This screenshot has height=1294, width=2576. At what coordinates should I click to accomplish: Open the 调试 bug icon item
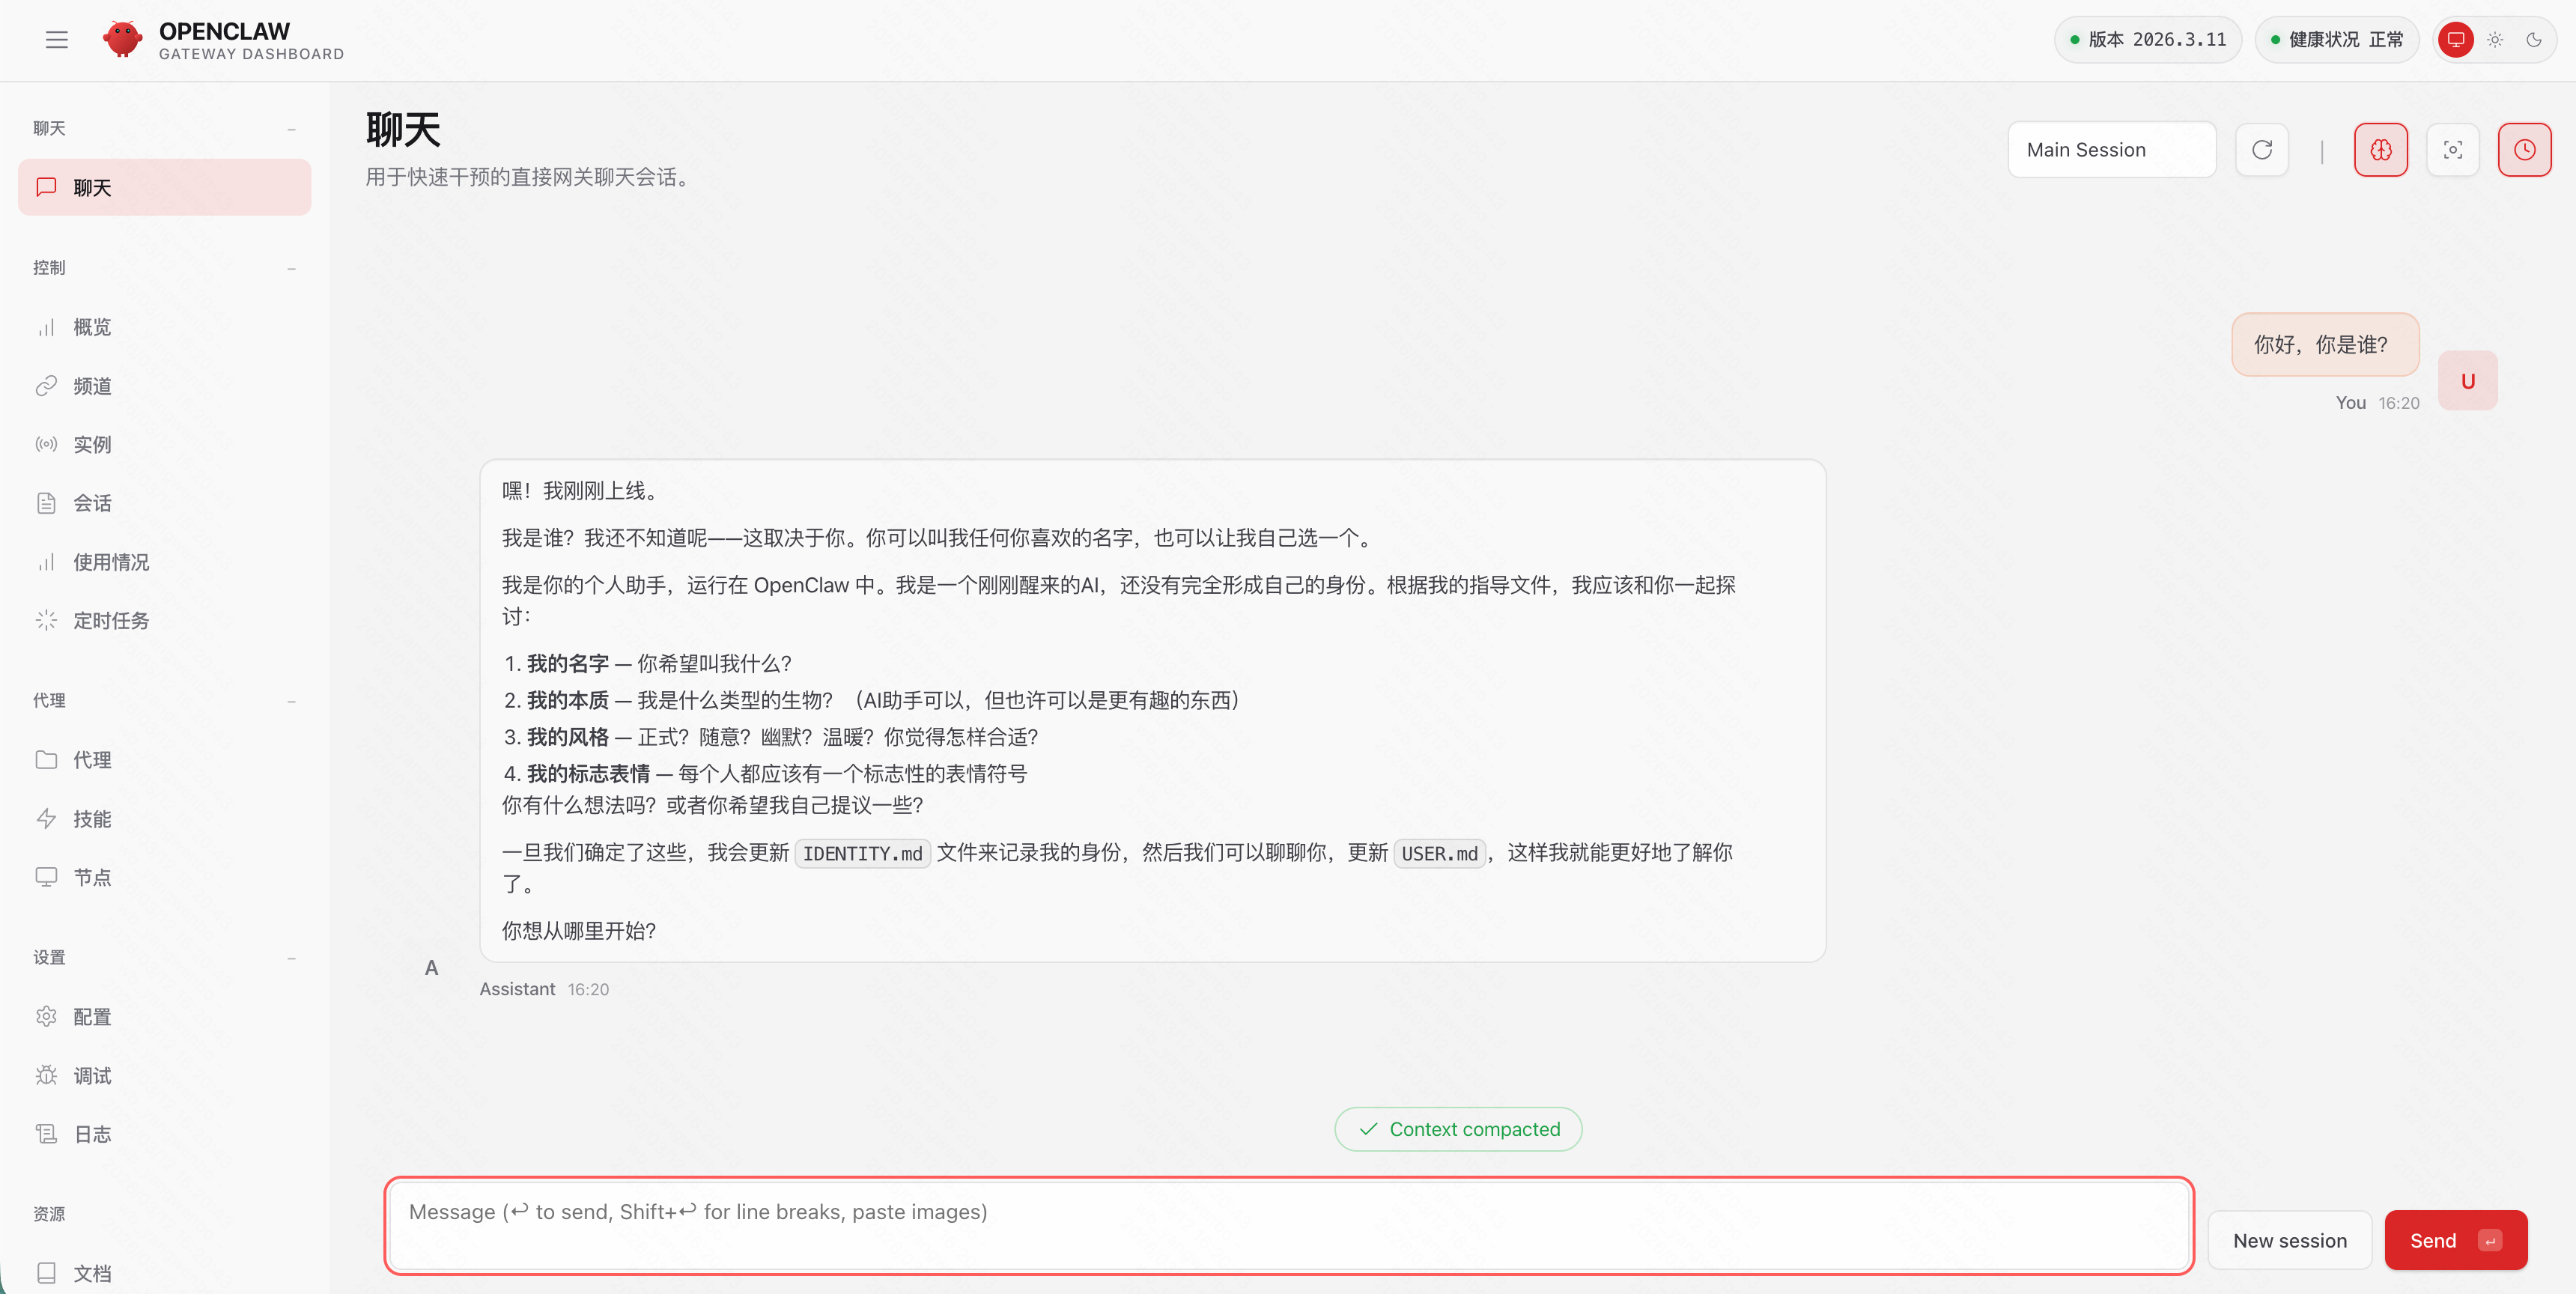tap(91, 1076)
